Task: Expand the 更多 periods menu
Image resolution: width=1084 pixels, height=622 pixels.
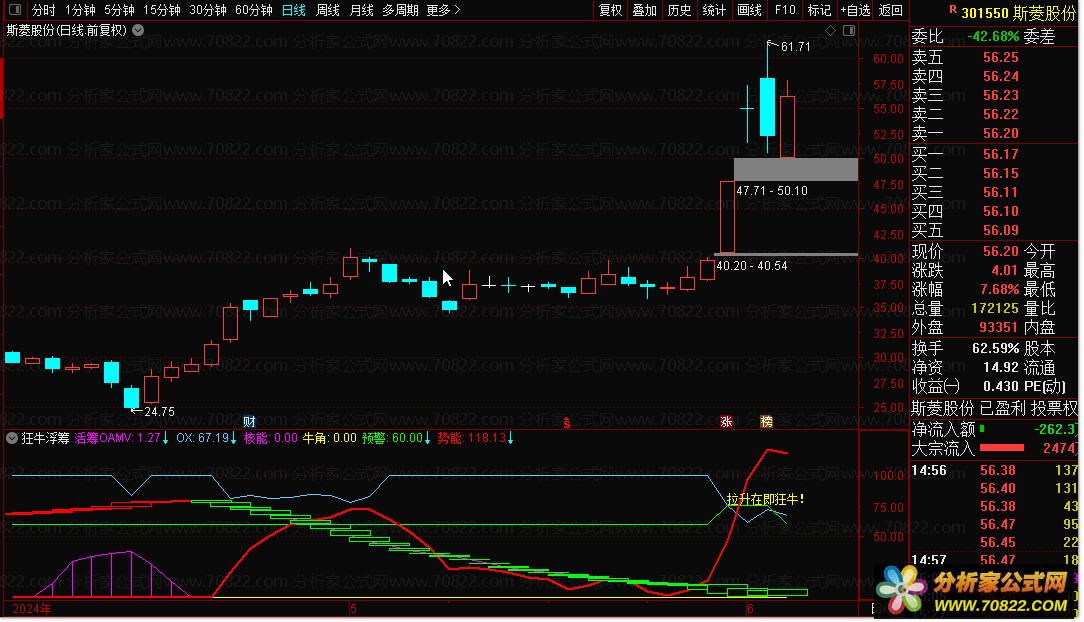Action: pos(443,10)
